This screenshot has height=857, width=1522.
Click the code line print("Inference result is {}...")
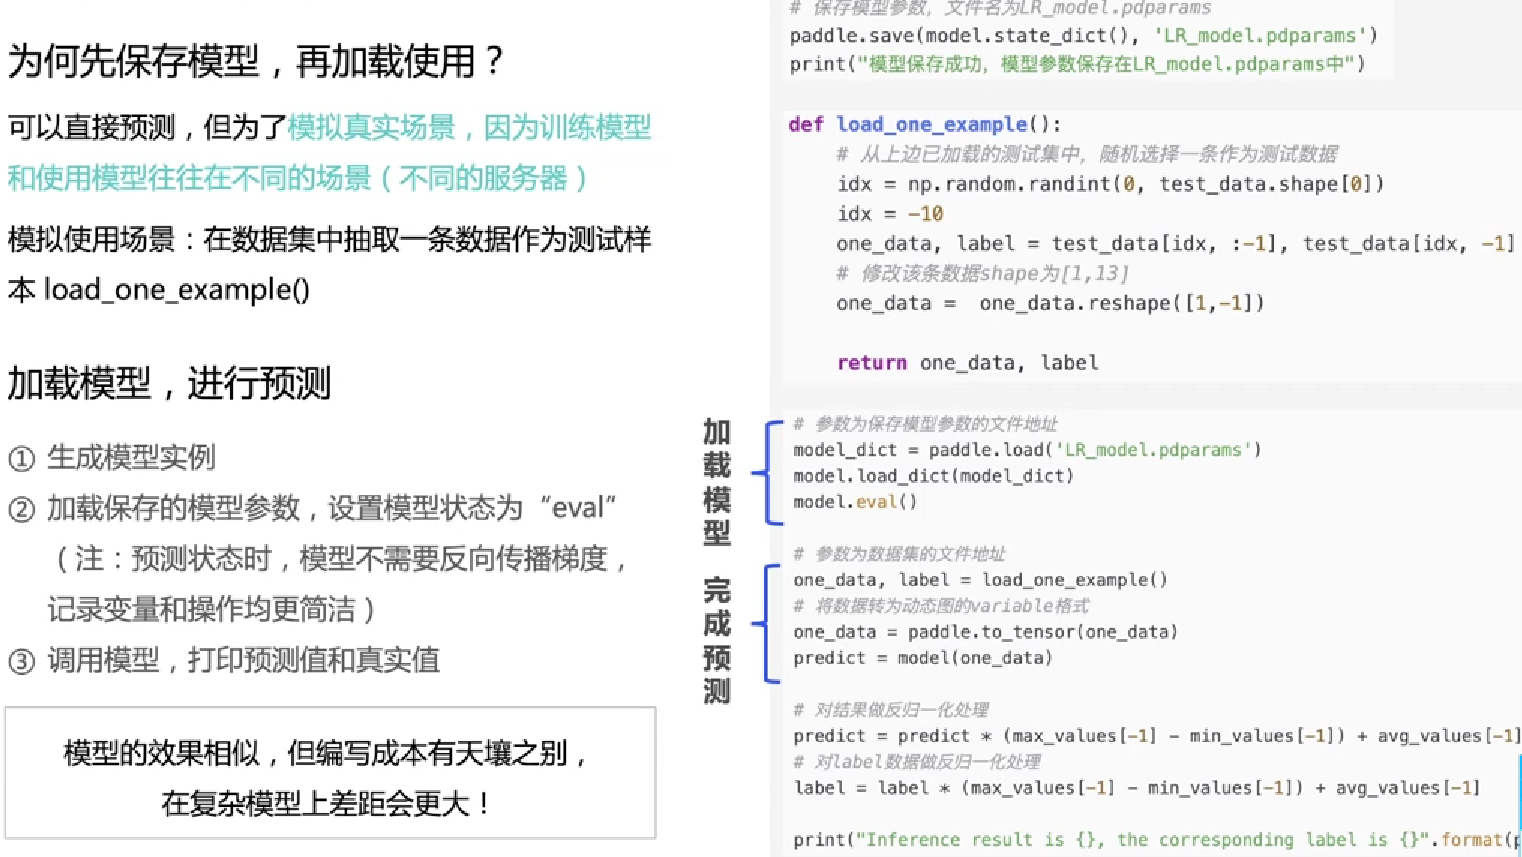(1157, 840)
